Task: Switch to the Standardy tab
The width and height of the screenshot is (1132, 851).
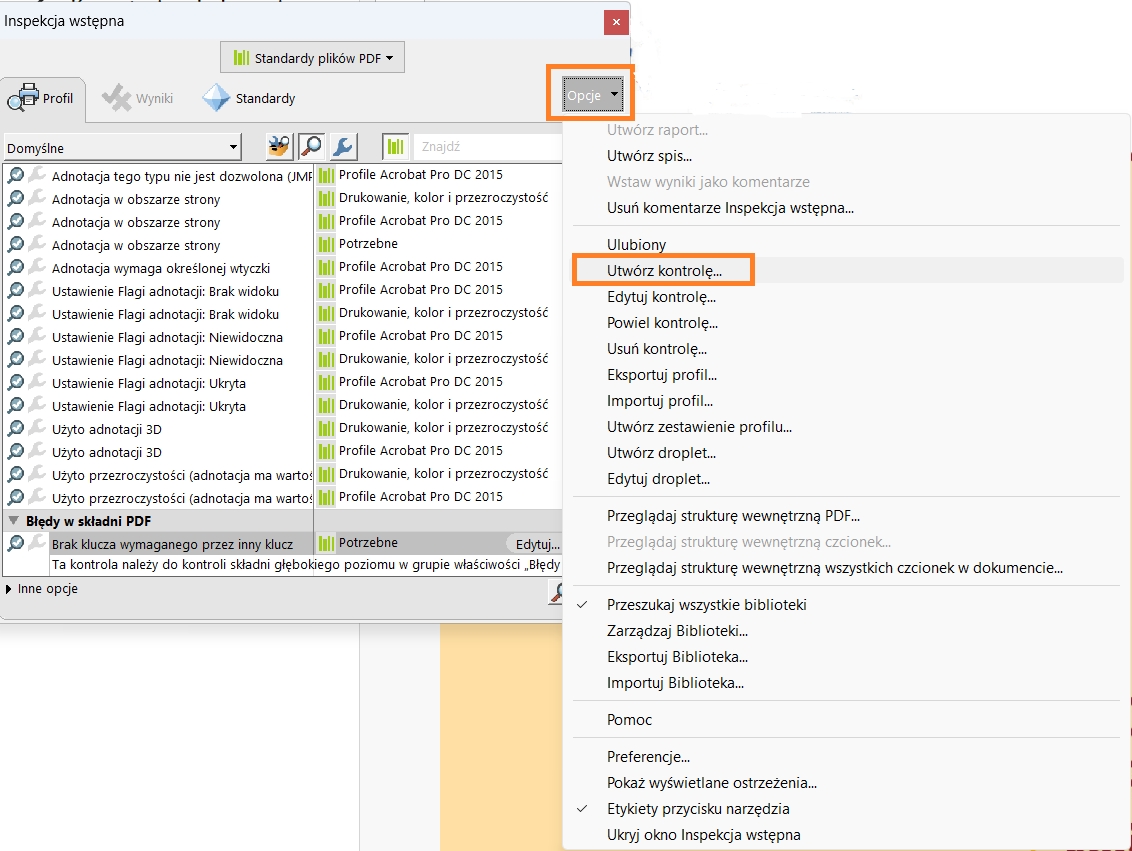Action: click(x=249, y=98)
